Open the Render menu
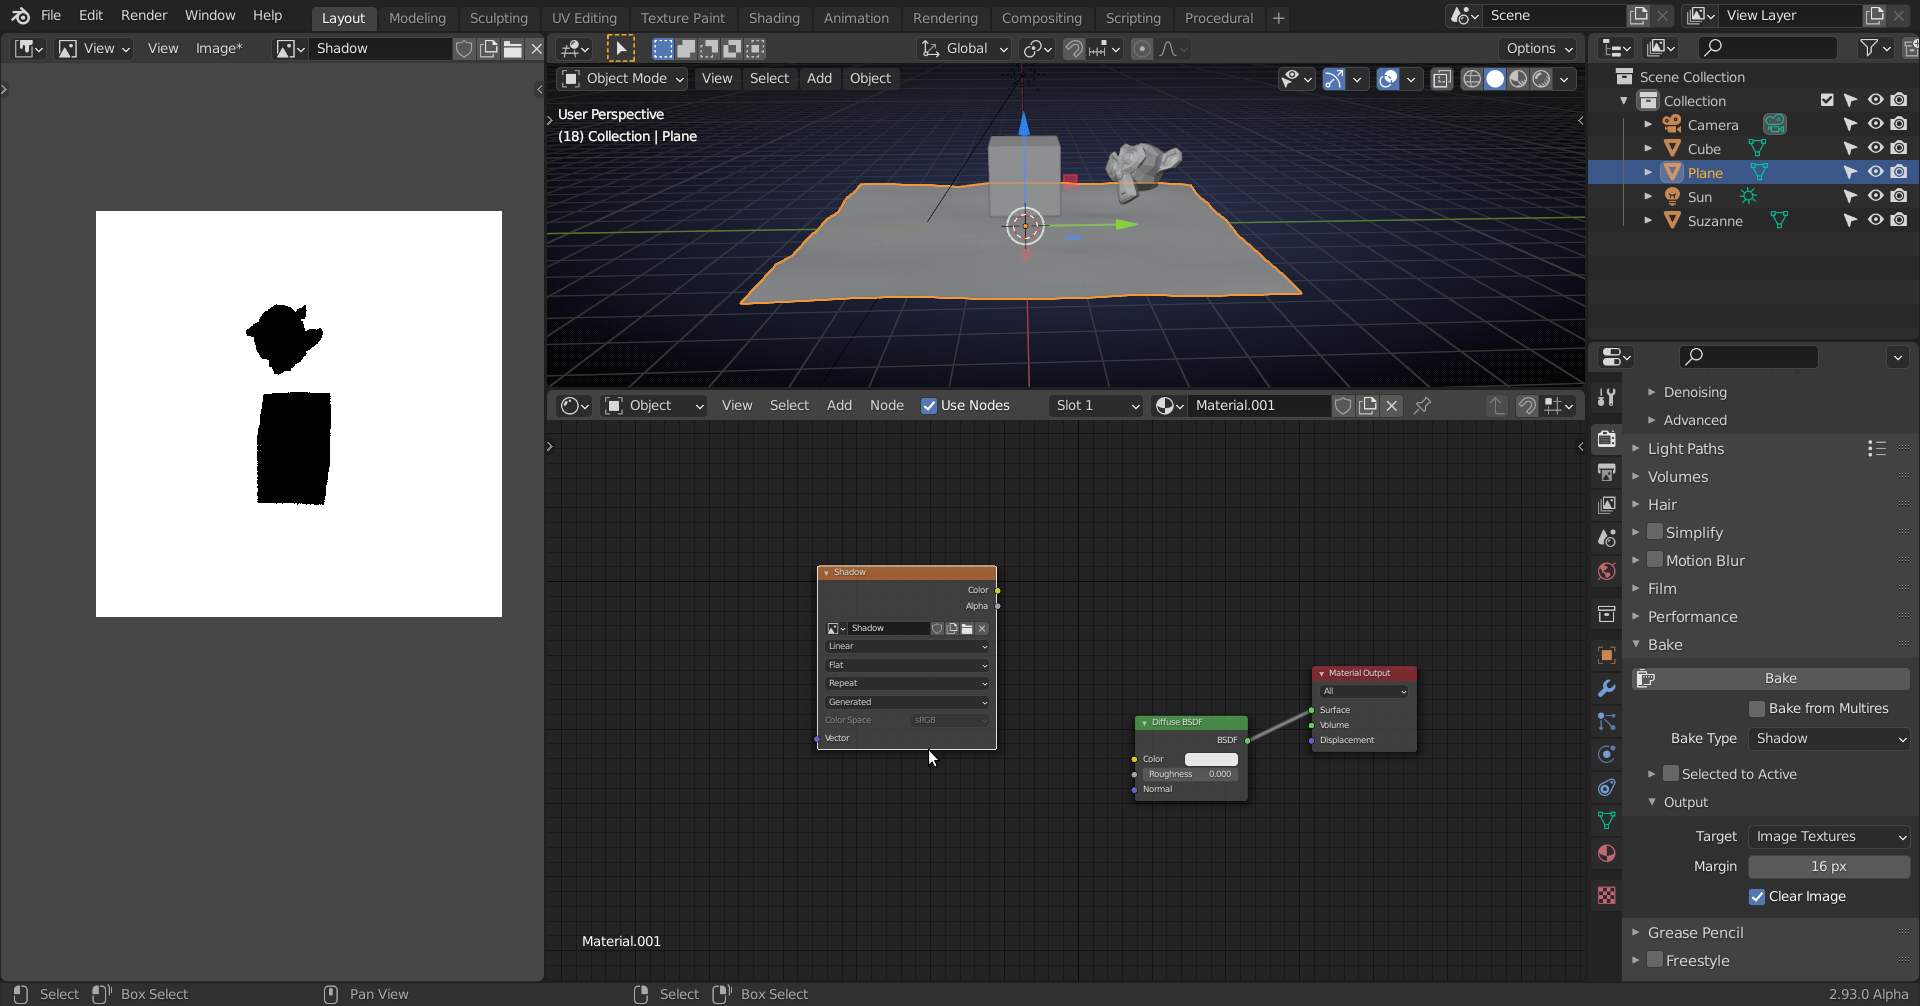Viewport: 1920px width, 1006px height. click(144, 16)
